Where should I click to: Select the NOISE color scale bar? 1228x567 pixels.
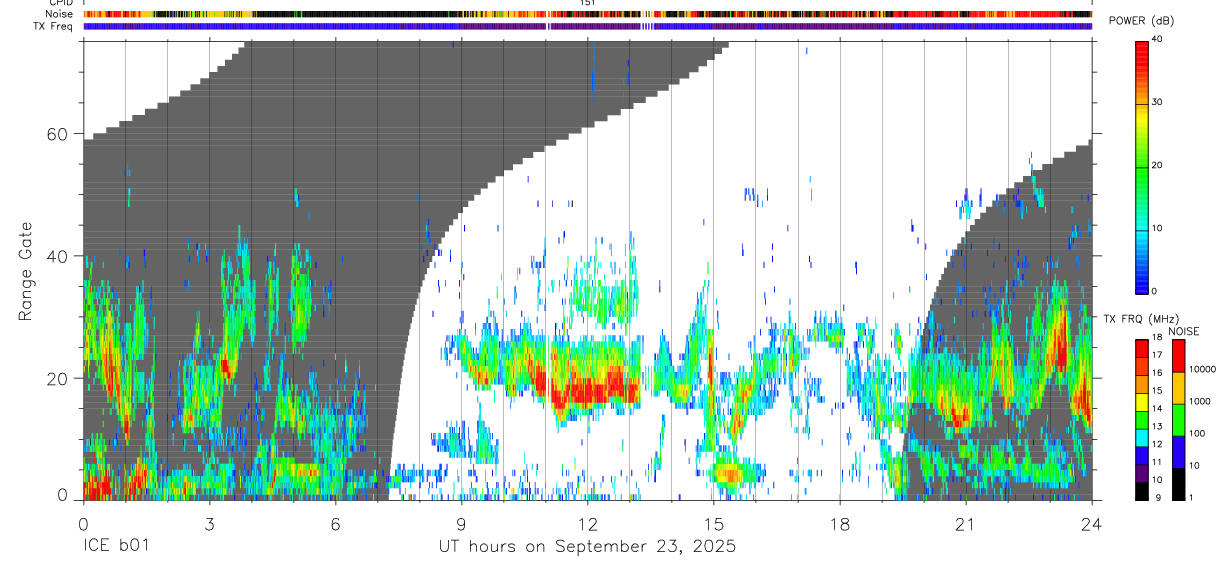pos(1177,419)
